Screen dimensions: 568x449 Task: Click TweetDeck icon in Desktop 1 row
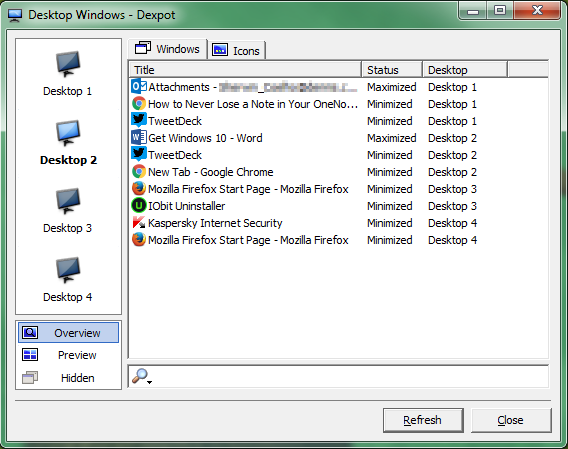pyautogui.click(x=139, y=120)
